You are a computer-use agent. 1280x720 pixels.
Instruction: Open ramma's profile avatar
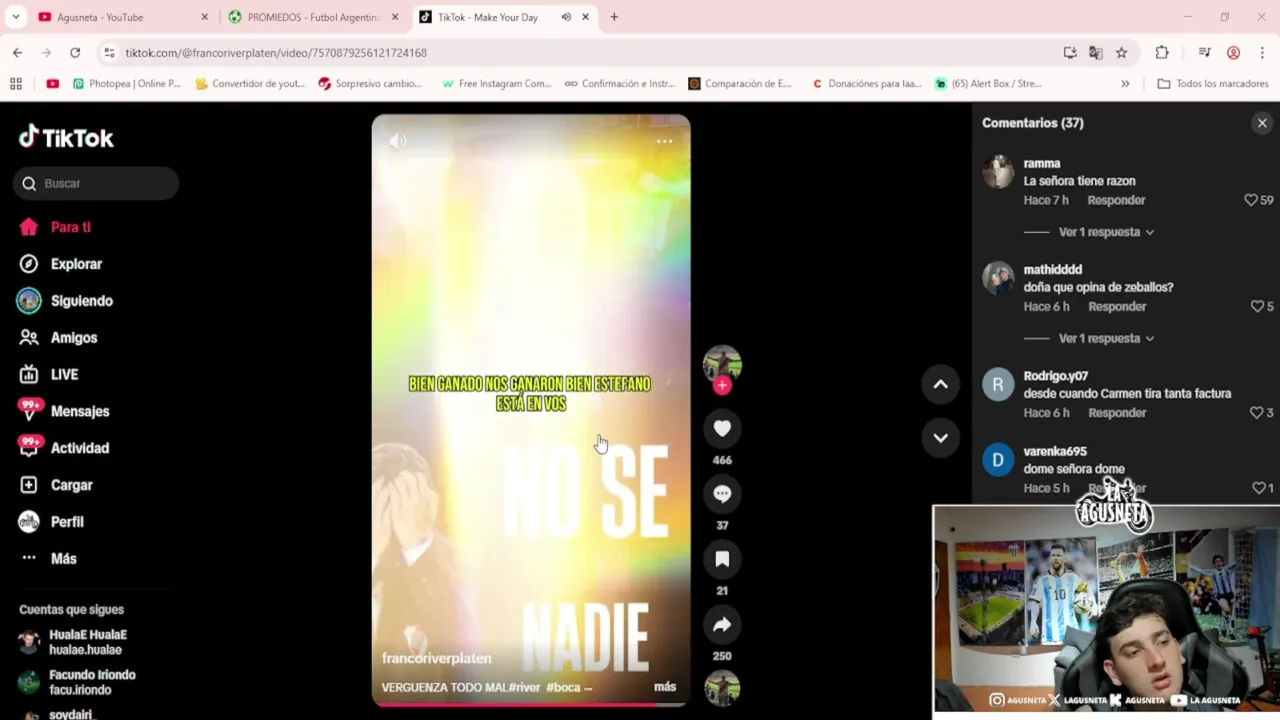[x=998, y=172]
